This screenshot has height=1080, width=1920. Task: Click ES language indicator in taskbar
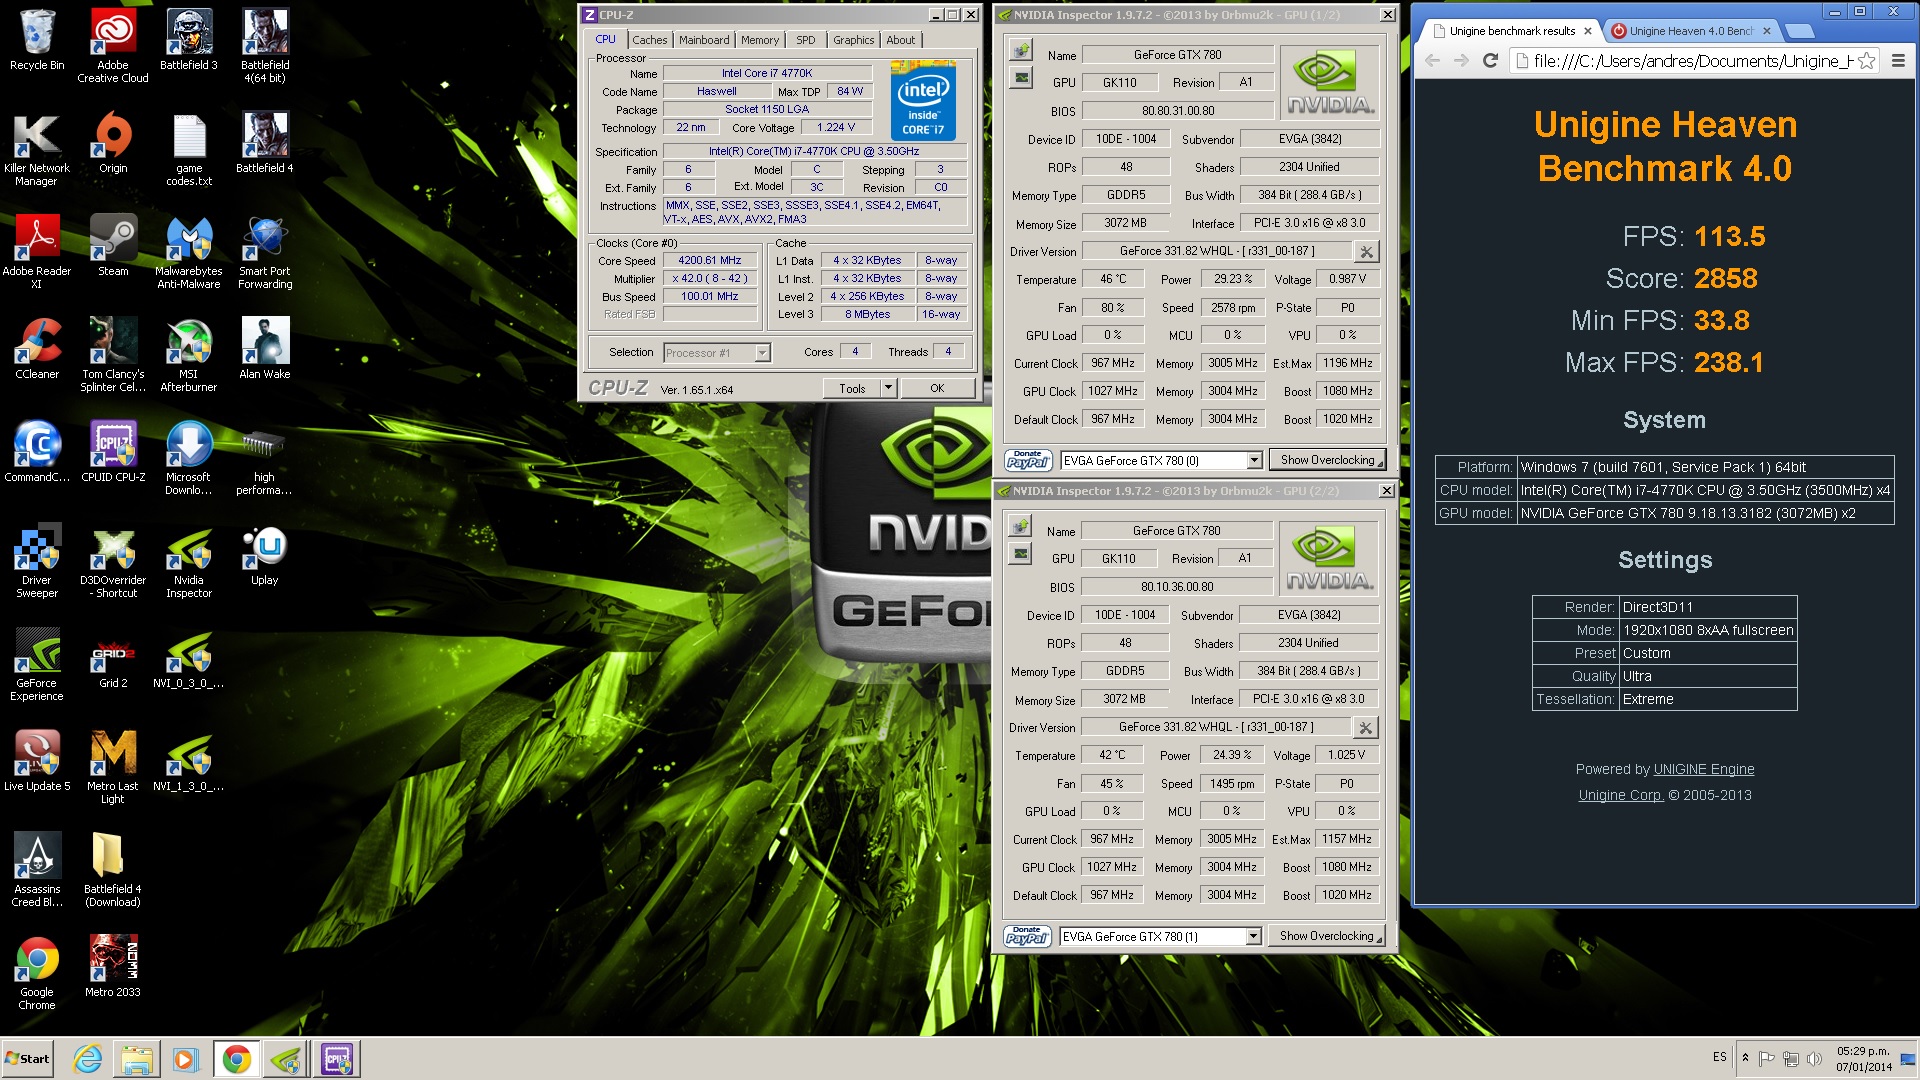click(x=1719, y=1057)
